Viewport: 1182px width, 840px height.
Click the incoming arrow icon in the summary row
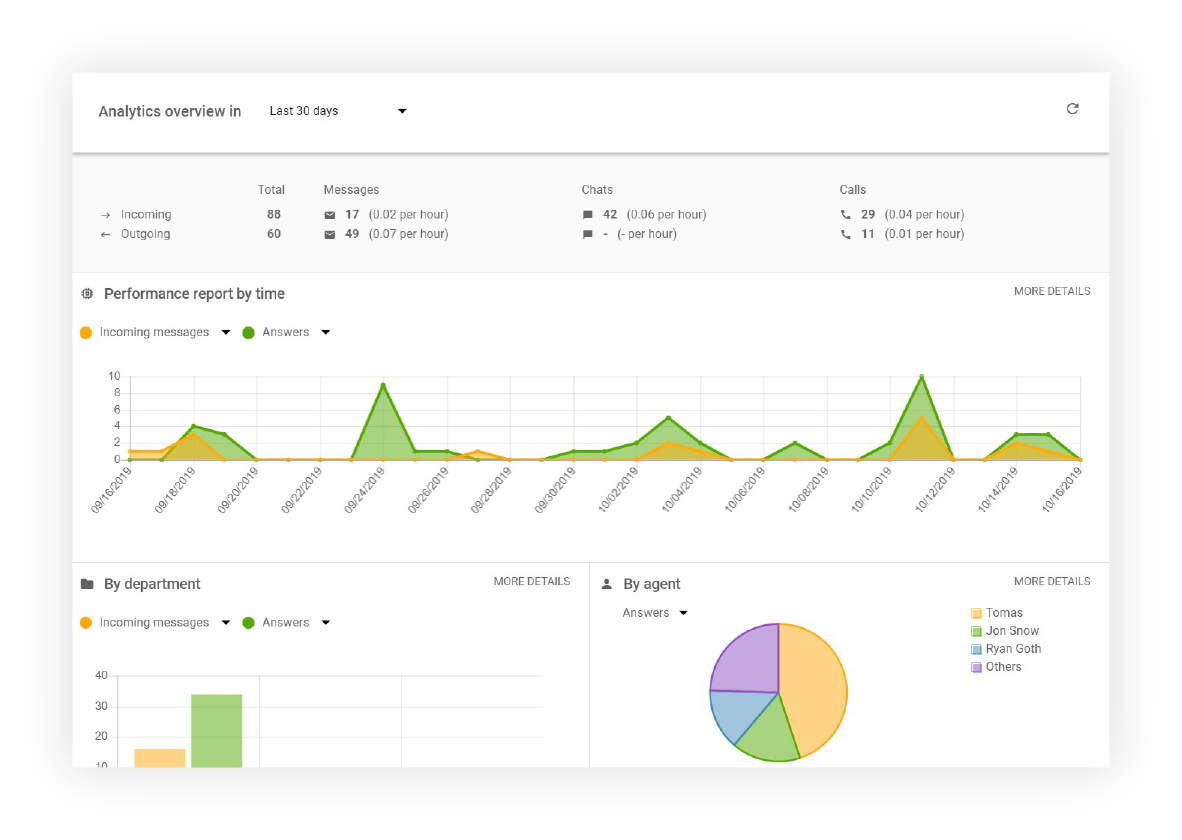(106, 214)
